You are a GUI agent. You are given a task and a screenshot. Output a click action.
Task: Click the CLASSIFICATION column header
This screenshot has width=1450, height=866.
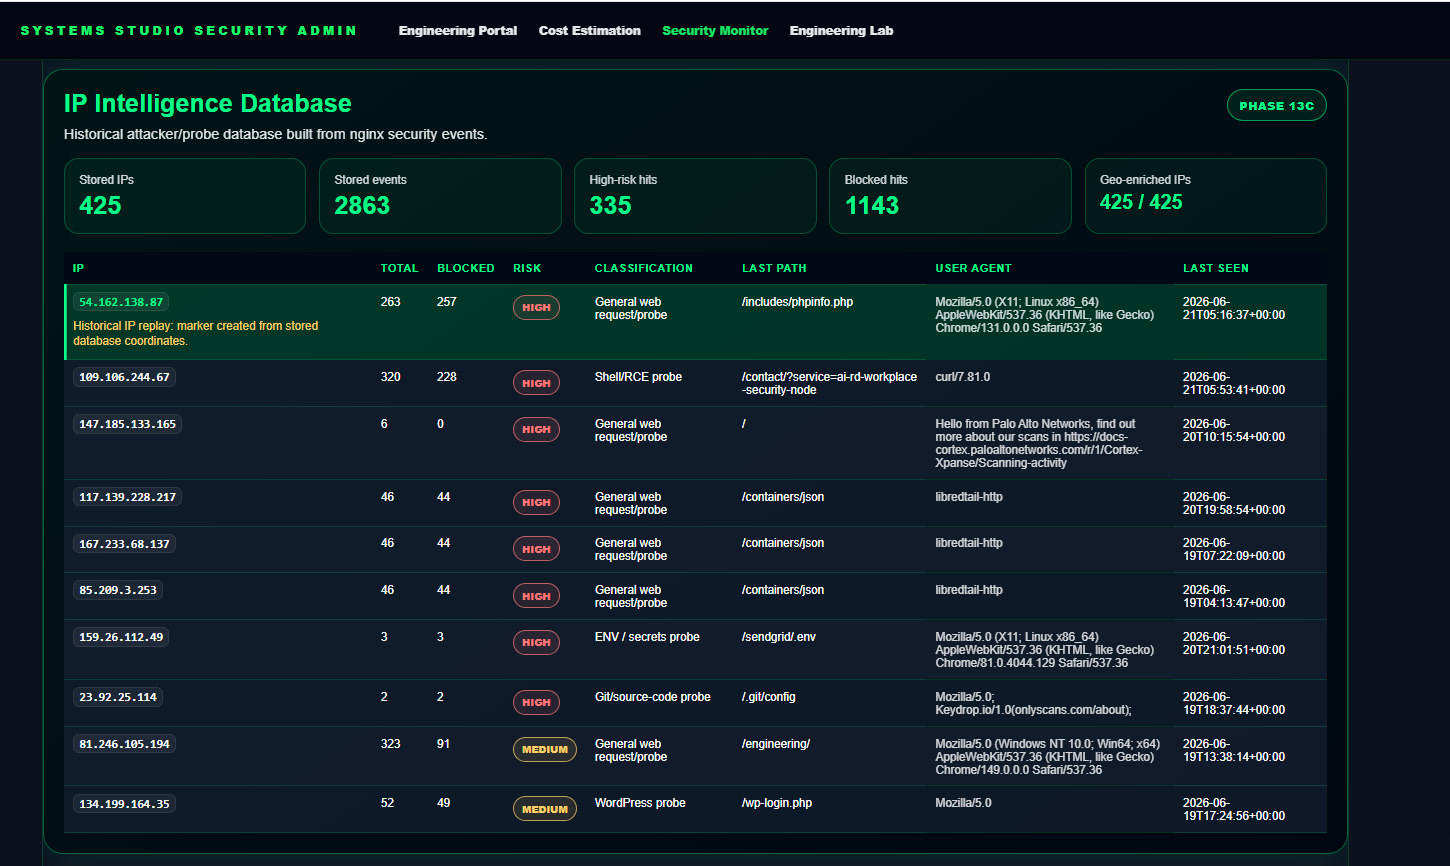(643, 268)
